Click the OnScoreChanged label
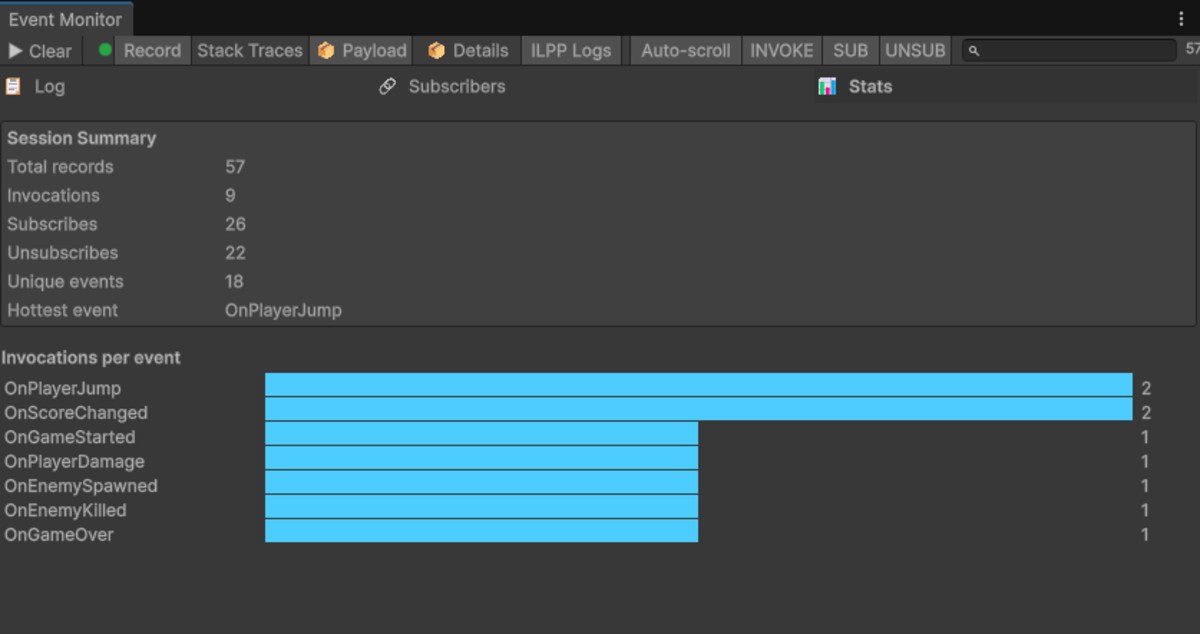The width and height of the screenshot is (1200, 634). (x=76, y=413)
